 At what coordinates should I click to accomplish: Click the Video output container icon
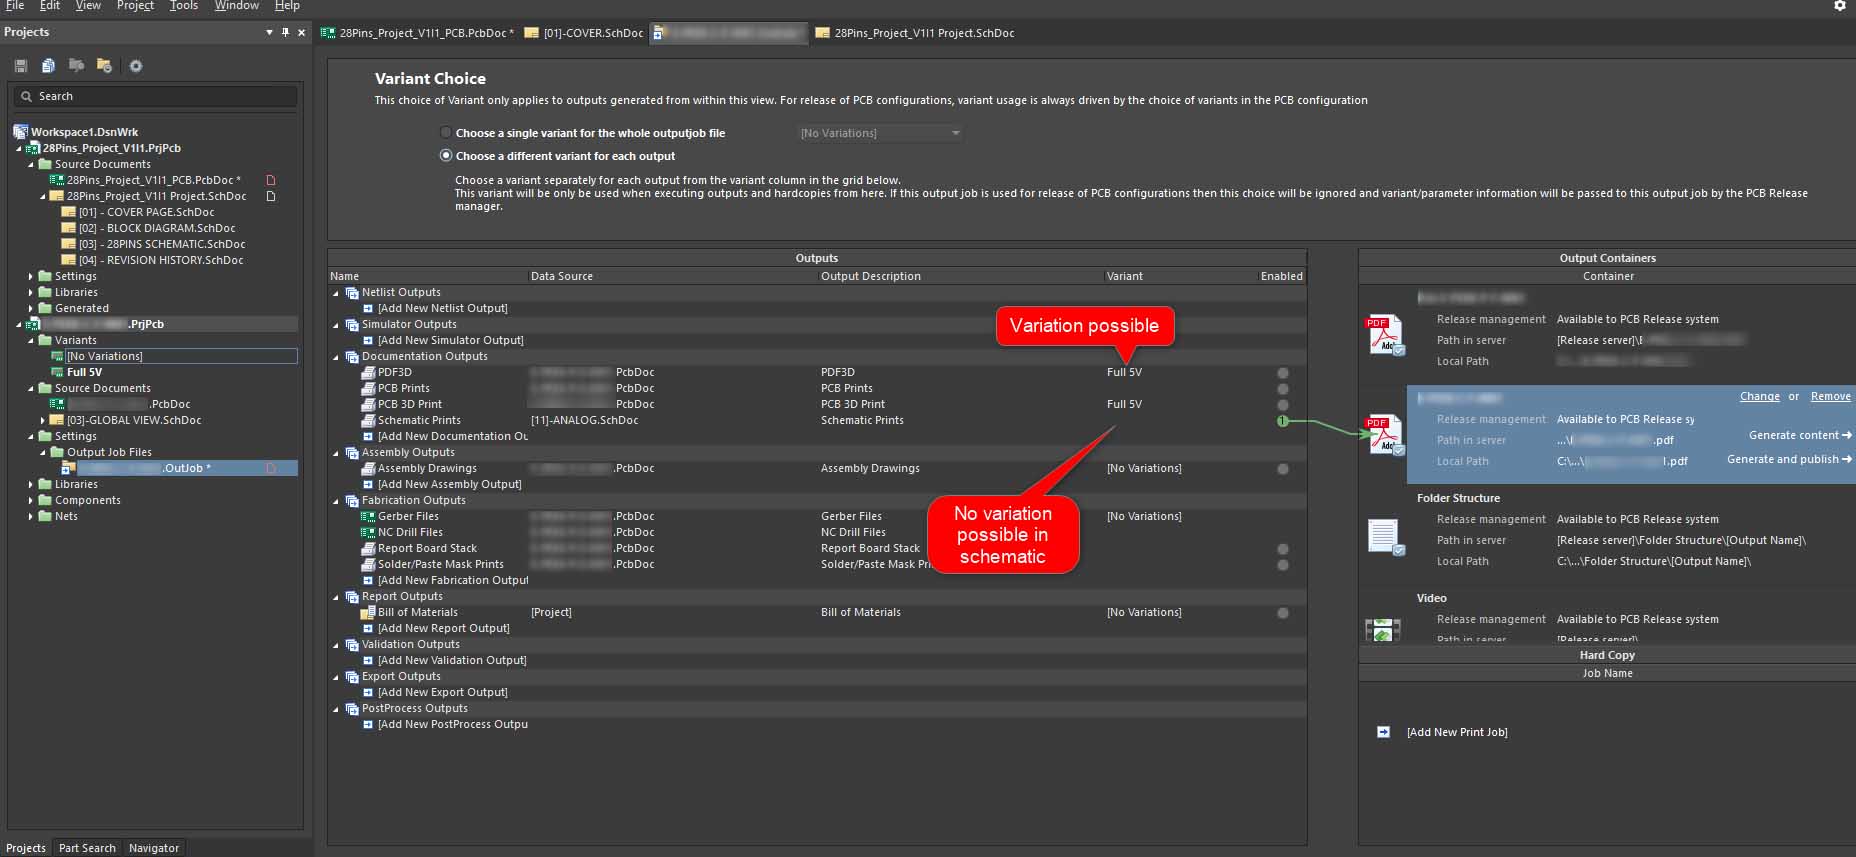click(x=1382, y=630)
